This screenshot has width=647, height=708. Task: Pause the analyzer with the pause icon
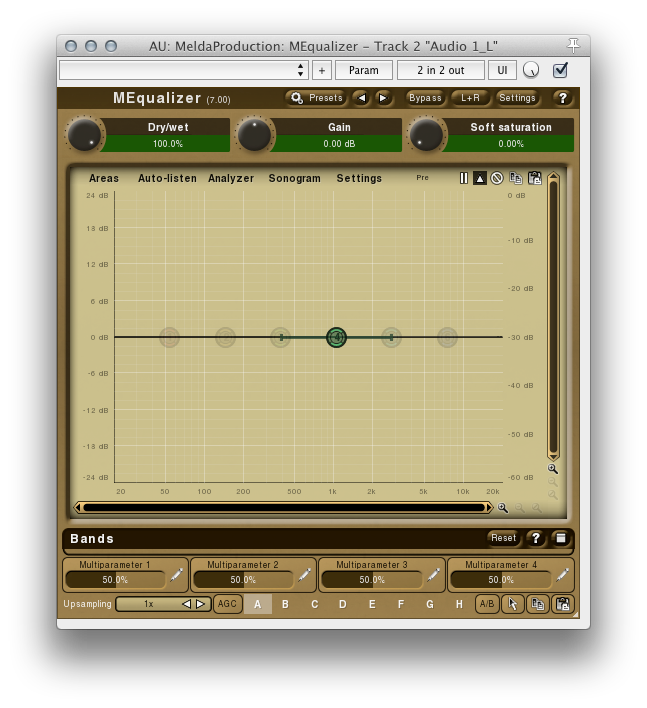click(464, 178)
